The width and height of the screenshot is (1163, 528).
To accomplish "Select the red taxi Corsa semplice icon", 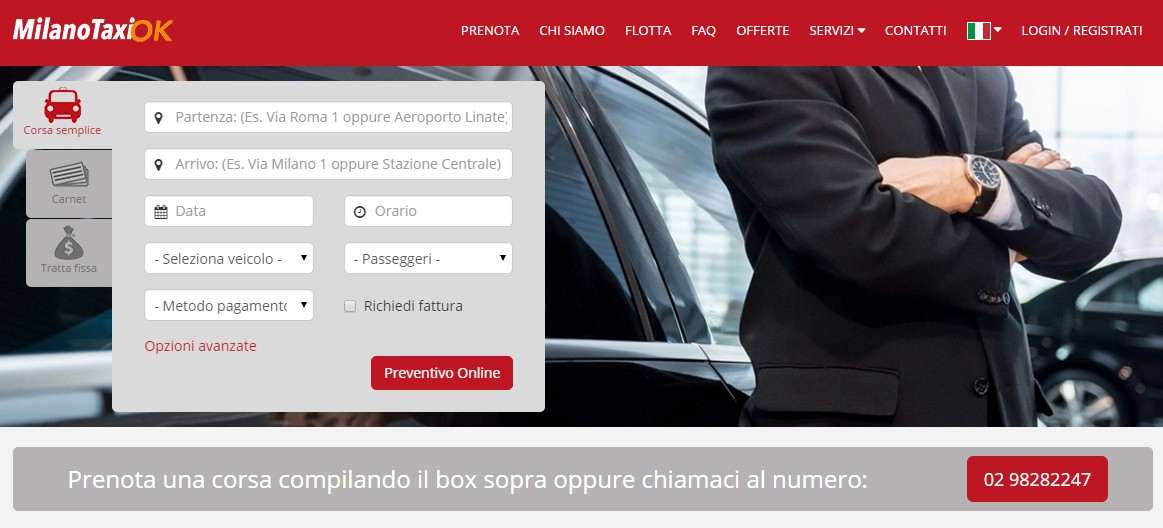I will click(x=62, y=105).
